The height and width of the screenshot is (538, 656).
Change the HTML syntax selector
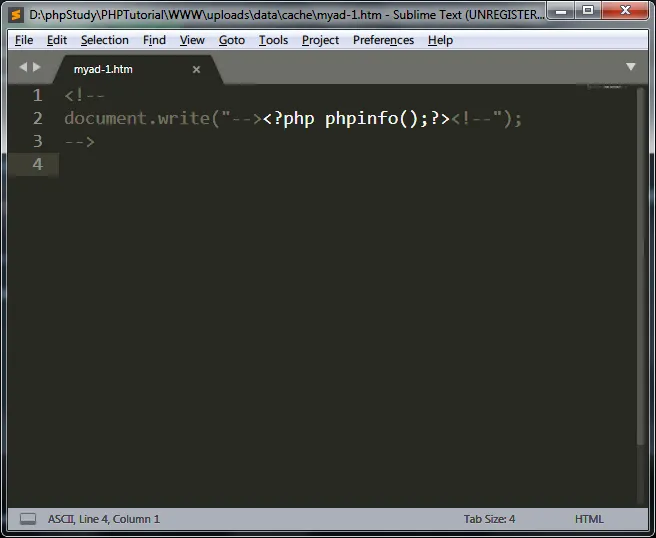(589, 519)
